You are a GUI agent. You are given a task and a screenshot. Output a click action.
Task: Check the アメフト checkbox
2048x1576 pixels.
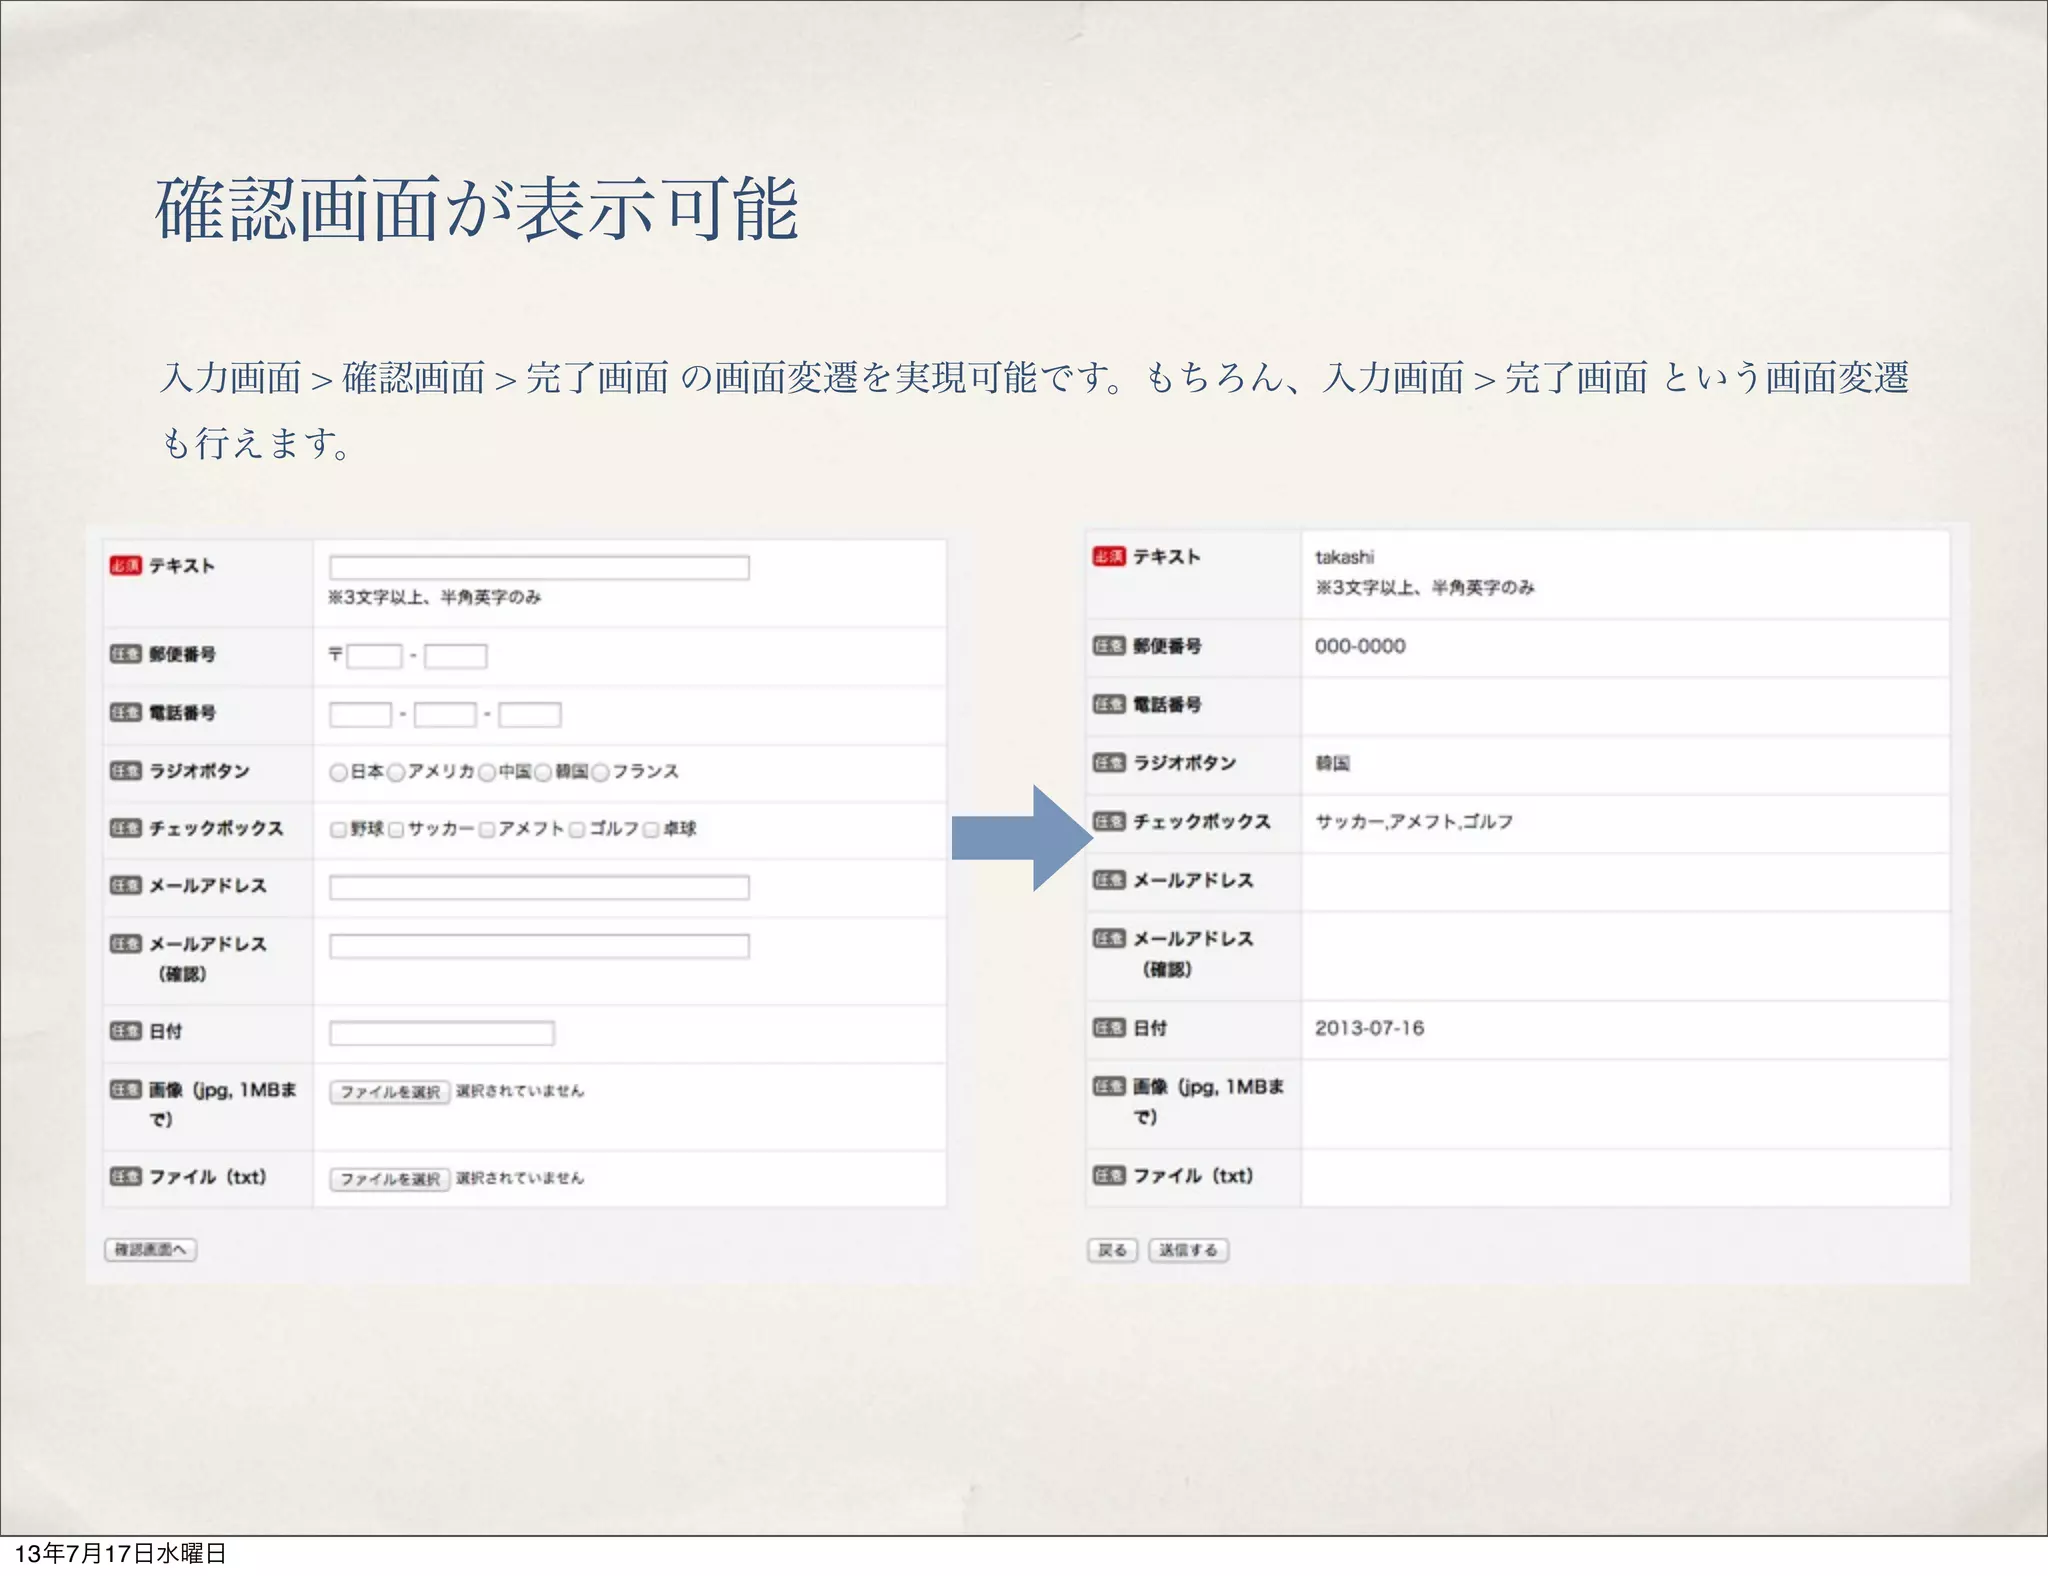click(x=487, y=829)
